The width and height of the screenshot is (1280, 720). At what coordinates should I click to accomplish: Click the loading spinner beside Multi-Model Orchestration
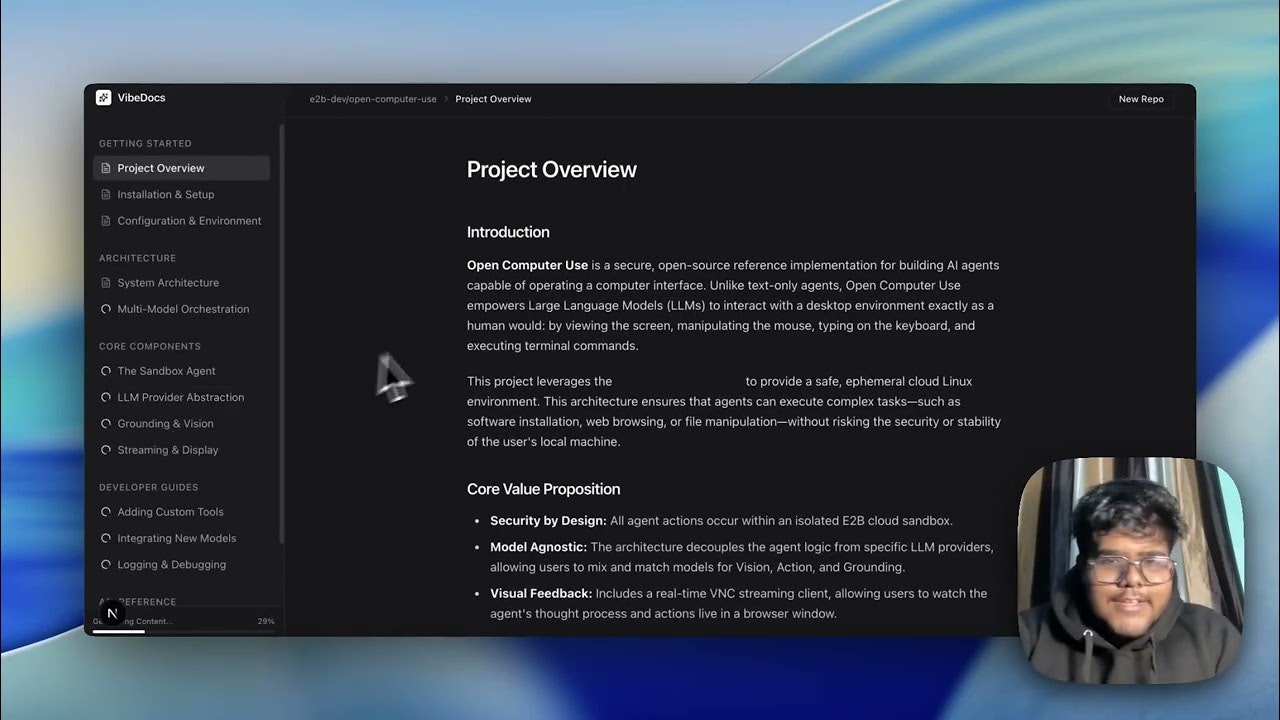point(105,308)
